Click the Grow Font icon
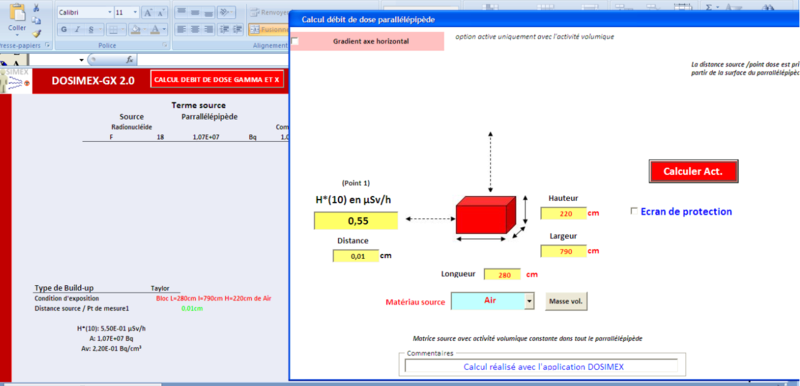 pyautogui.click(x=148, y=12)
